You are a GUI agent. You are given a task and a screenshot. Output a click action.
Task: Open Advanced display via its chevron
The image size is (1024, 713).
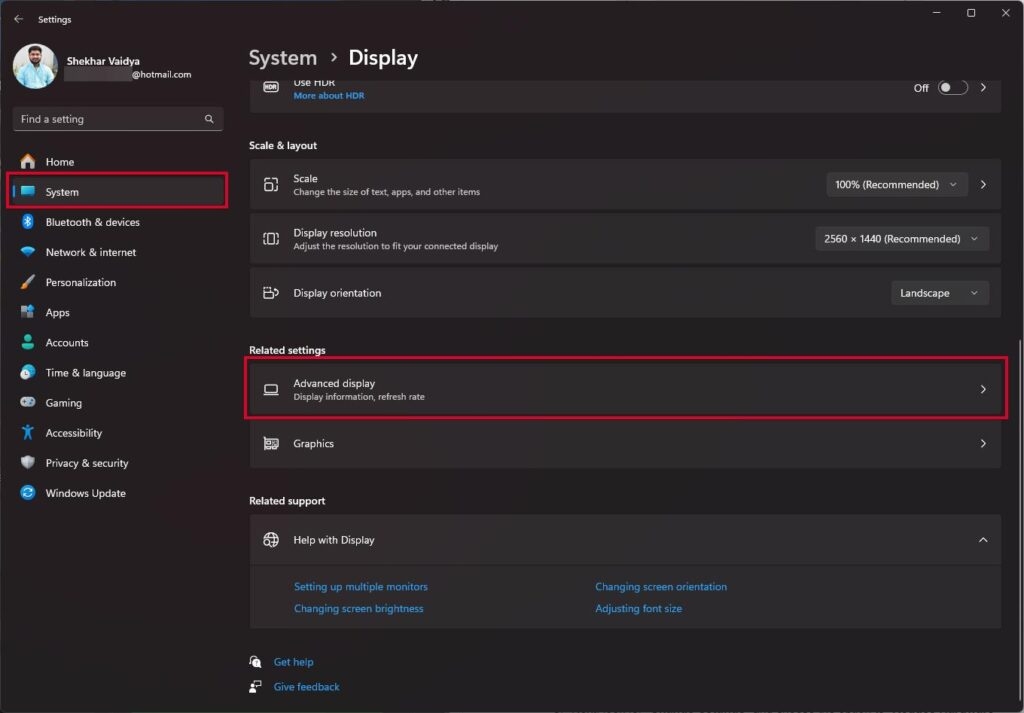point(984,389)
